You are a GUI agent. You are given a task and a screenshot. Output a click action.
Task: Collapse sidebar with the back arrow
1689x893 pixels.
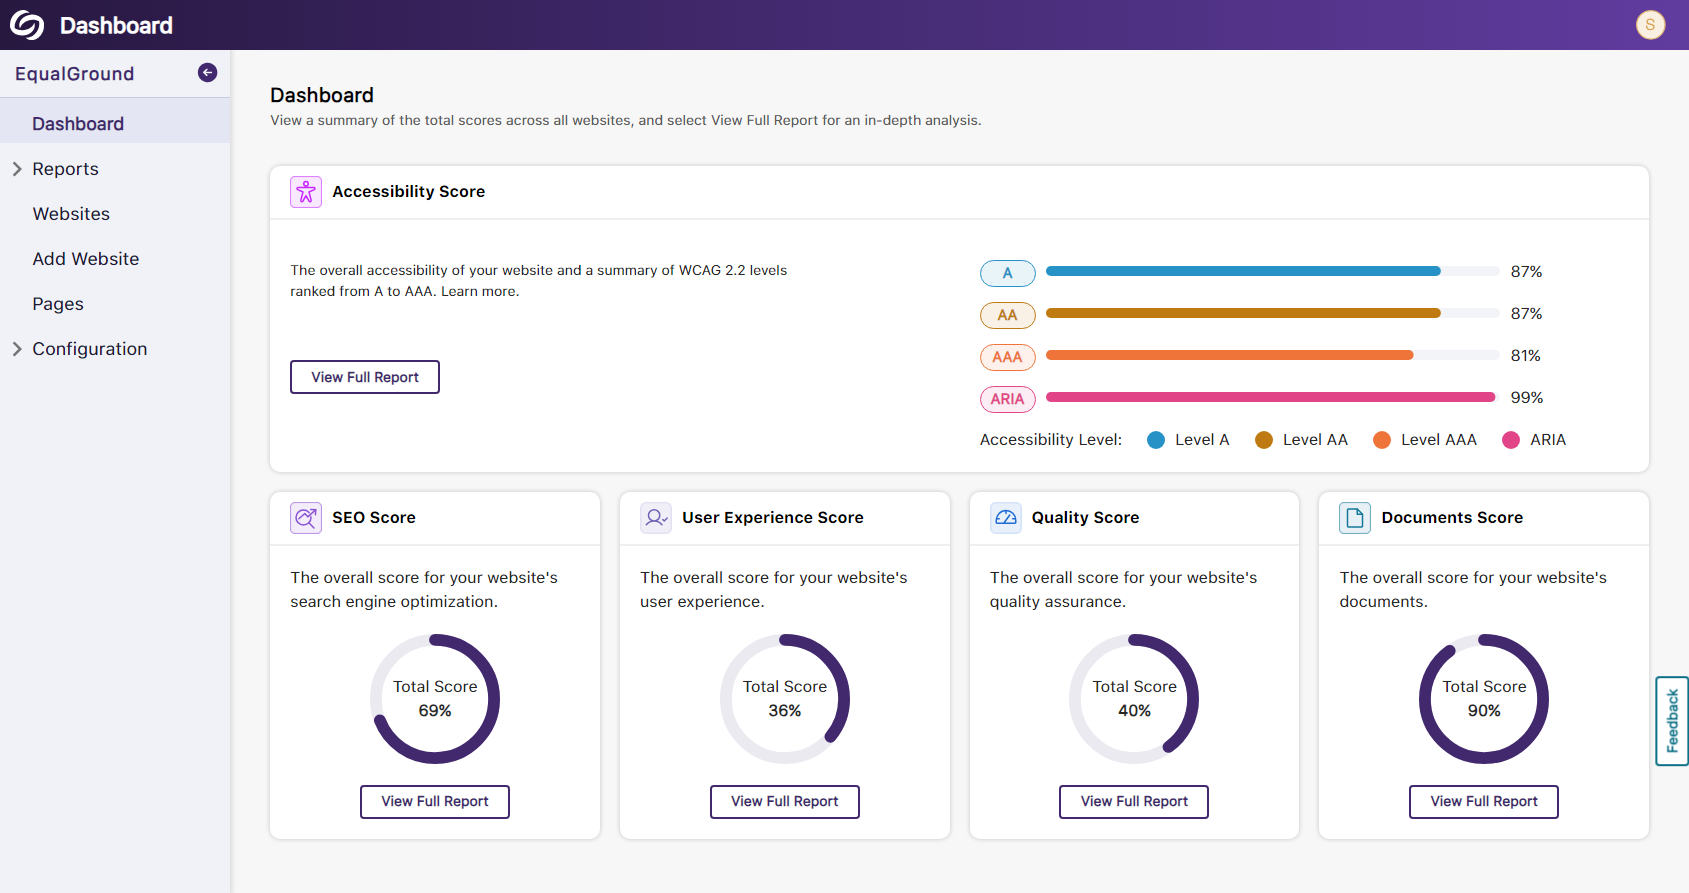(207, 72)
